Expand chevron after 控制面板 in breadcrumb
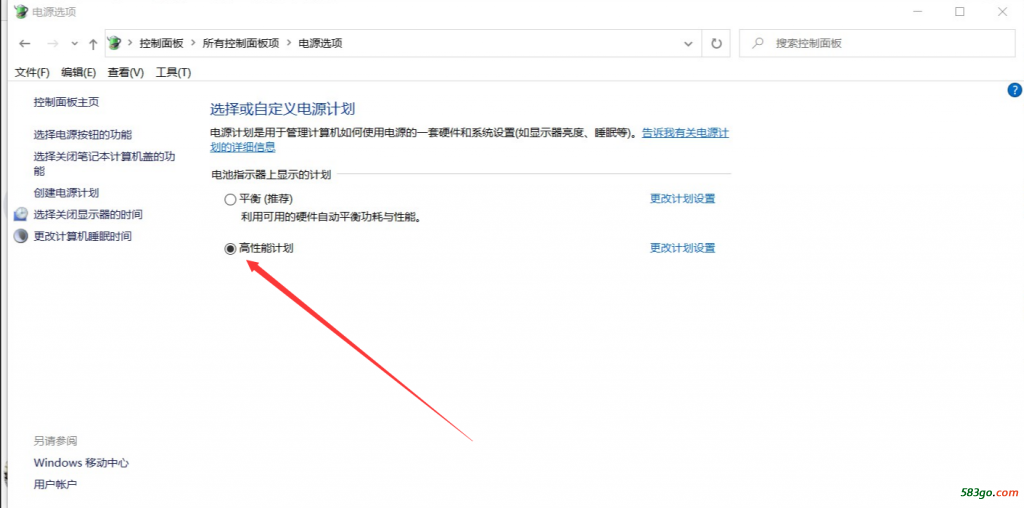Viewport: 1024px width, 508px height. [x=193, y=44]
